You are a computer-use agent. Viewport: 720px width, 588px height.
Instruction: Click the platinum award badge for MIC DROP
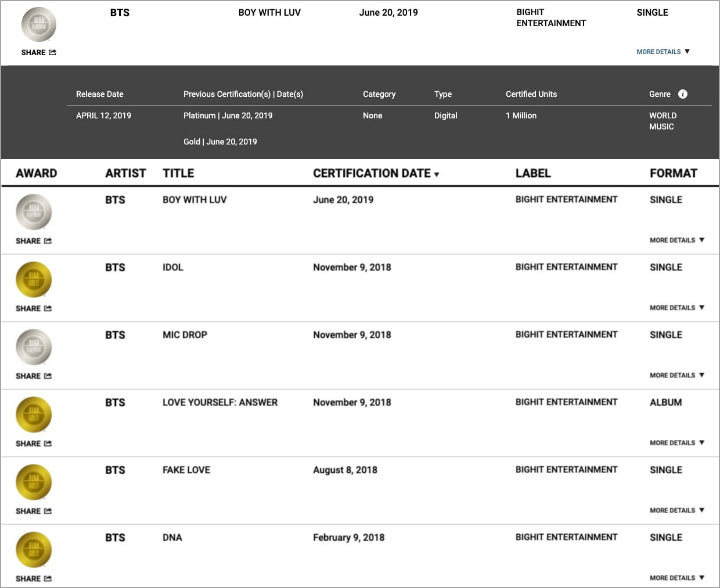pos(34,347)
